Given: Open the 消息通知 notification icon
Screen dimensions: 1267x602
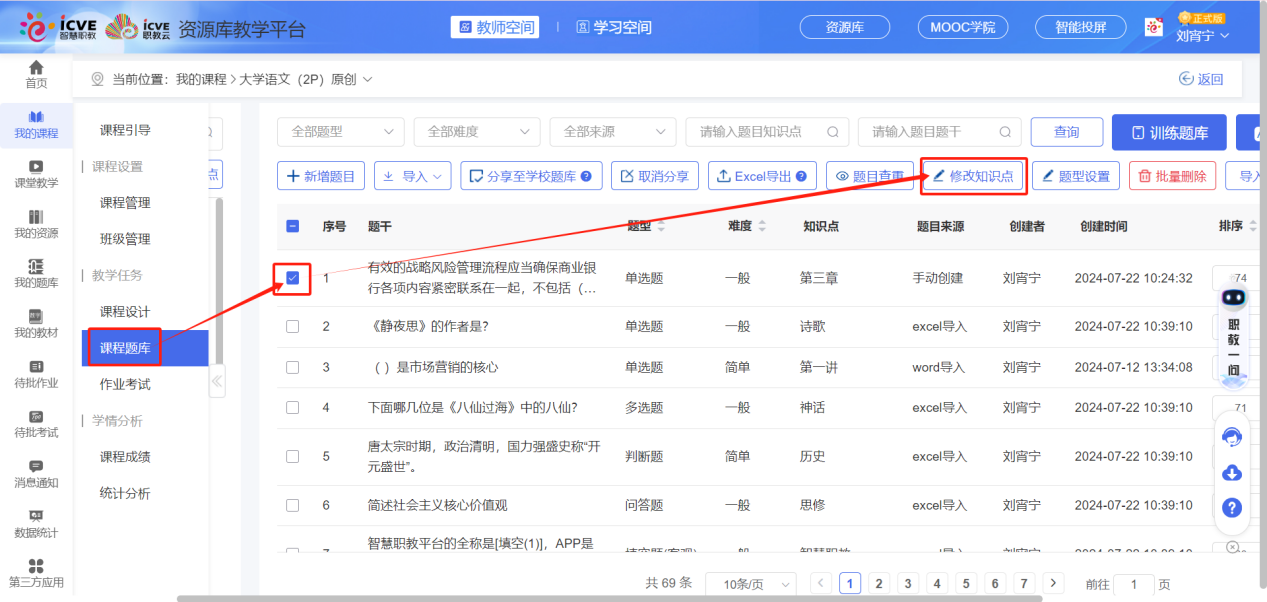Looking at the screenshot, I should [x=36, y=465].
